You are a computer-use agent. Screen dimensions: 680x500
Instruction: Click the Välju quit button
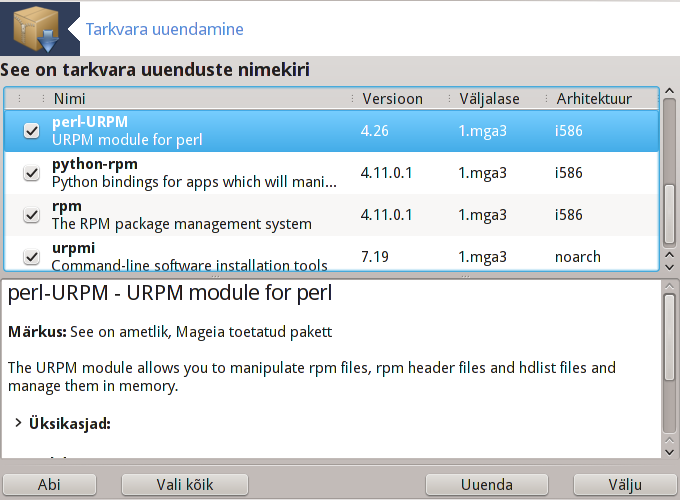(x=624, y=484)
